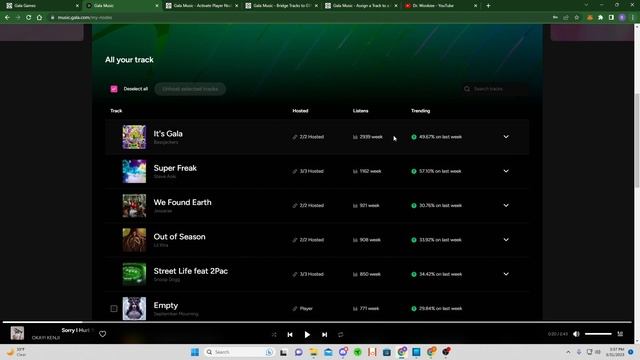
Task: Switch to the Assign a Track tab
Action: (x=361, y=6)
